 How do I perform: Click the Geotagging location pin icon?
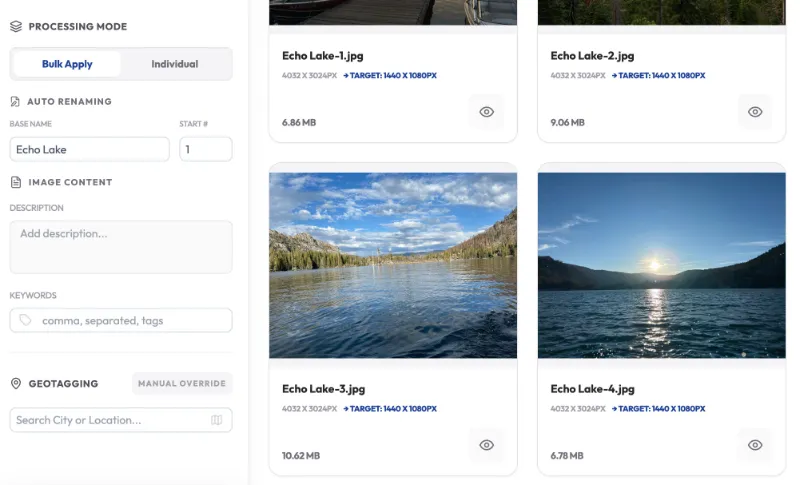click(x=16, y=384)
